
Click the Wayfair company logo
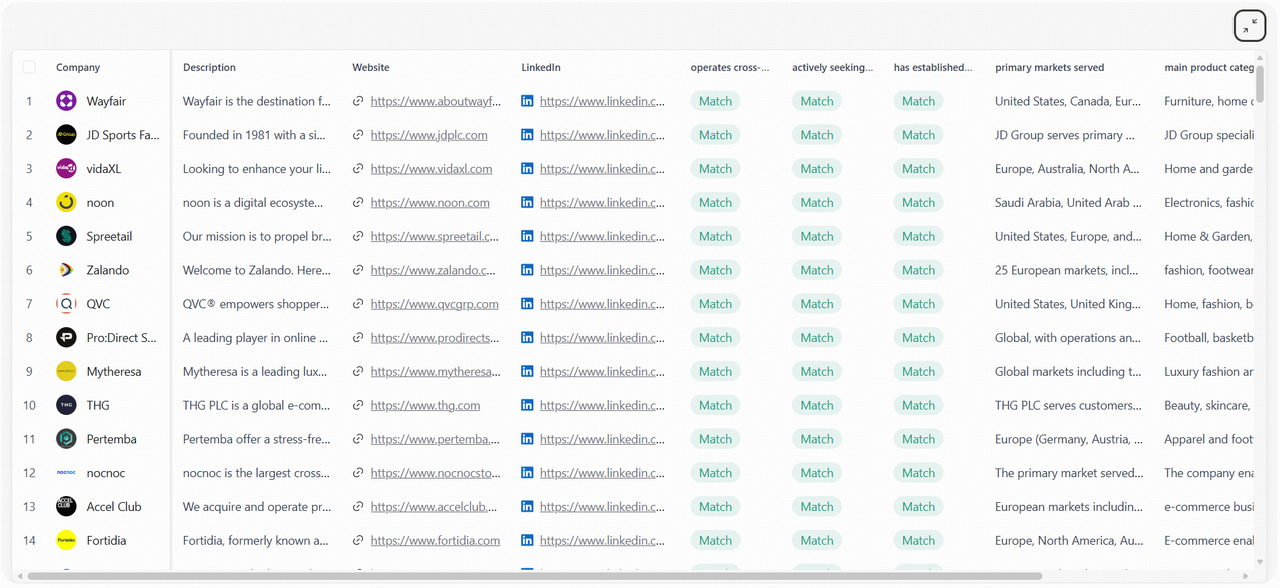point(66,101)
